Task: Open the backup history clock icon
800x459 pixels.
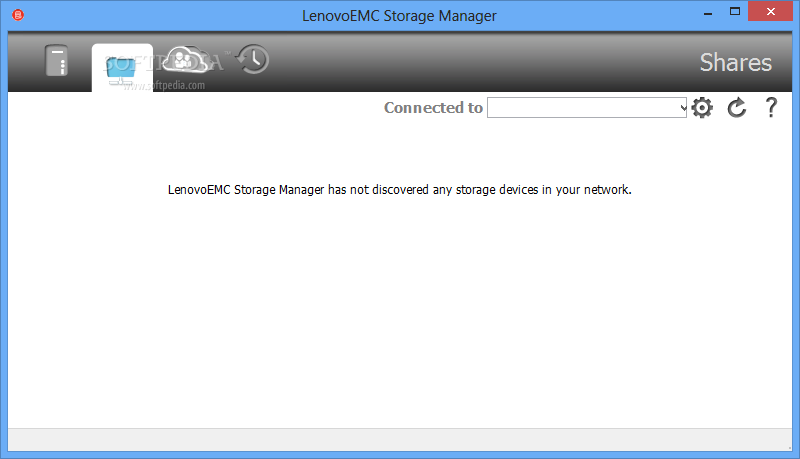Action: (253, 59)
